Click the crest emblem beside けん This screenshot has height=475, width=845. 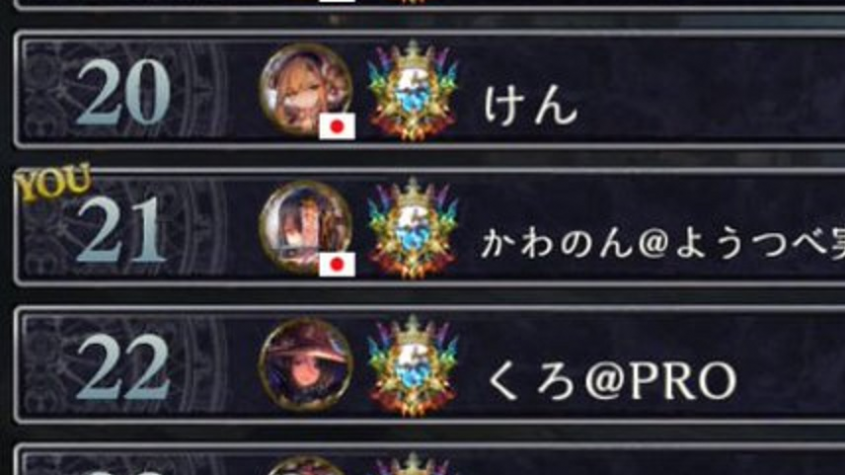coord(412,90)
